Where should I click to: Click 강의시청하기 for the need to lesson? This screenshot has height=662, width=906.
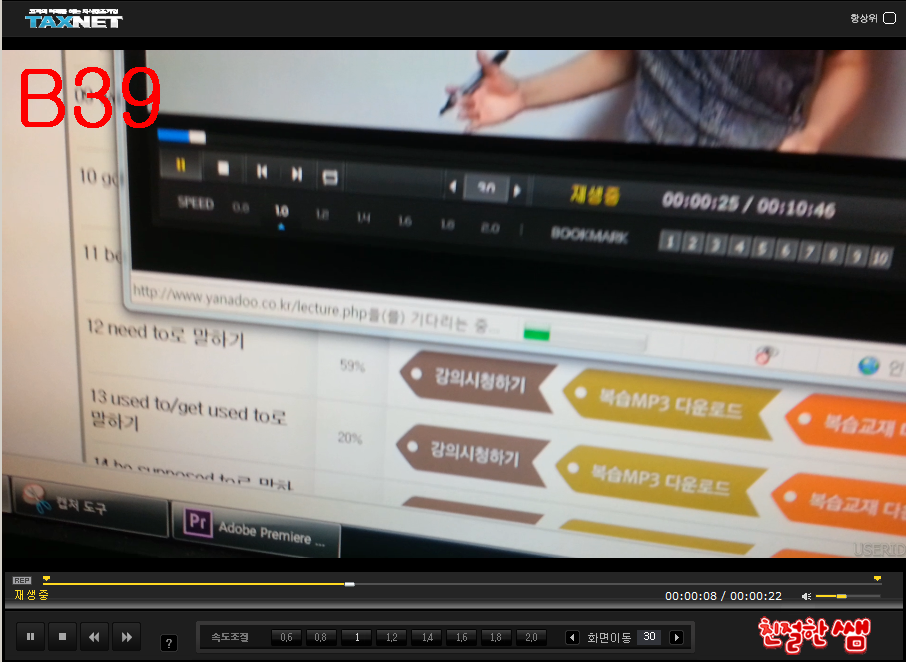coord(476,380)
